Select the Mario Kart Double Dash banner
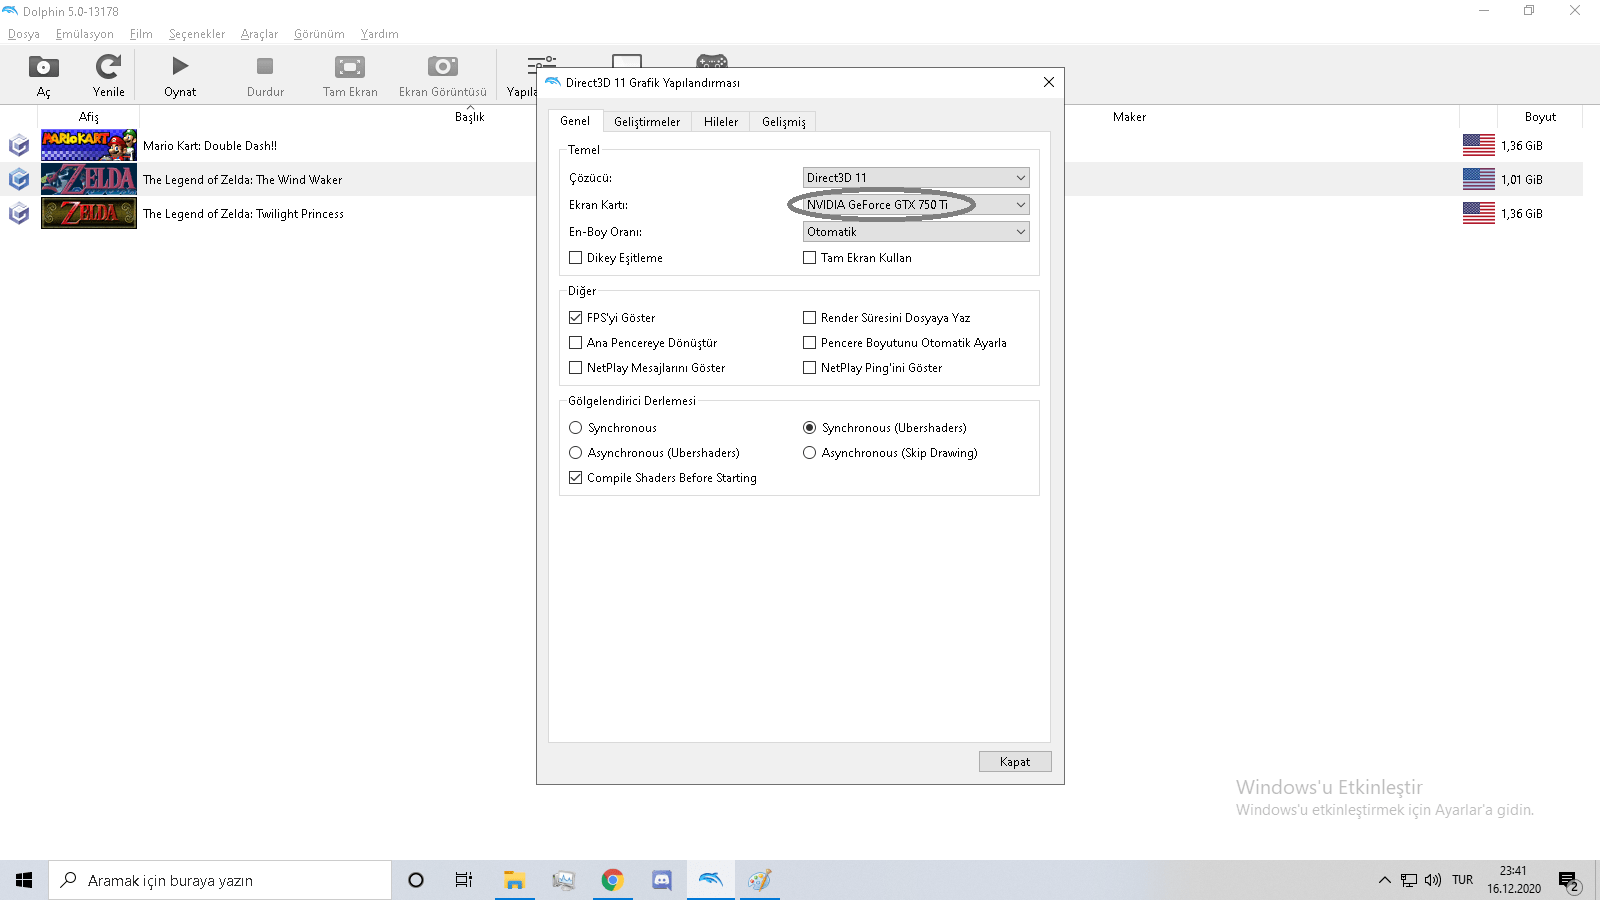This screenshot has width=1600, height=900. 89,145
